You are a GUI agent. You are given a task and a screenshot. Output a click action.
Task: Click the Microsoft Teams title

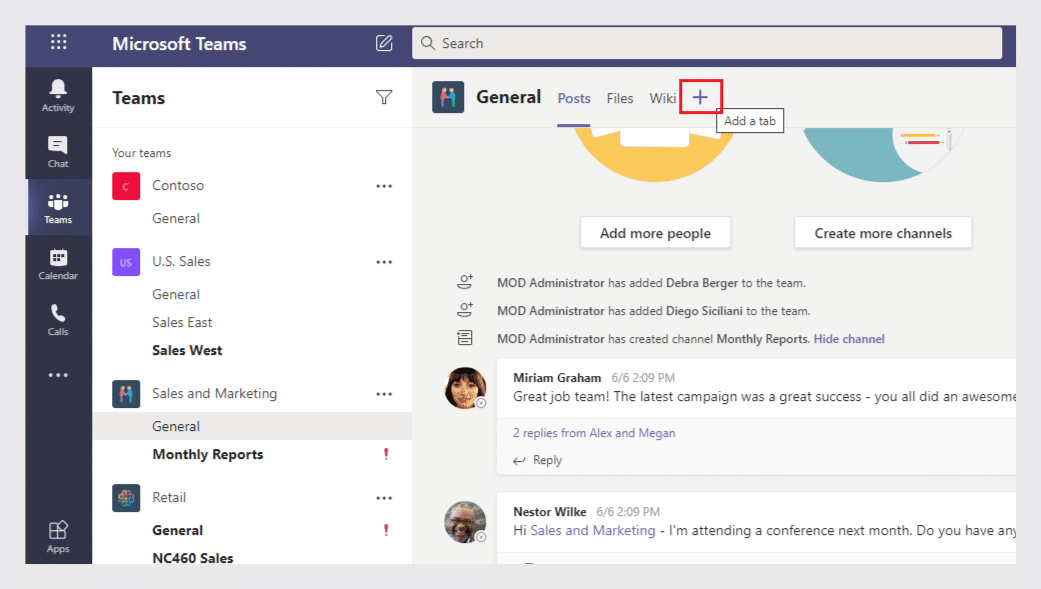[179, 44]
